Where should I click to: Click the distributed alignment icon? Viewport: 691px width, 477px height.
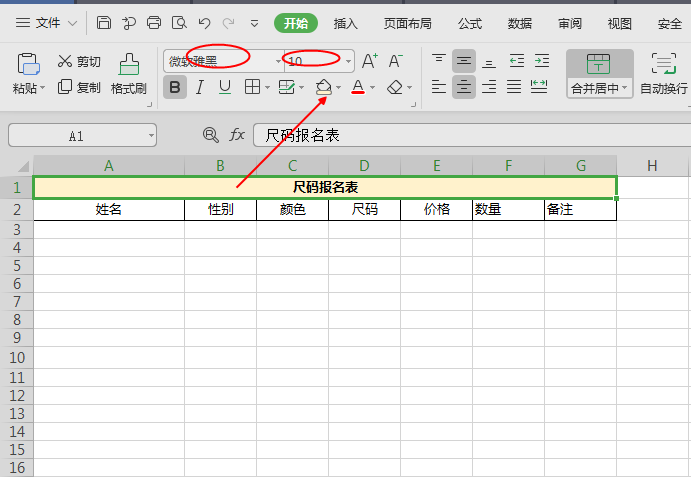coord(539,87)
